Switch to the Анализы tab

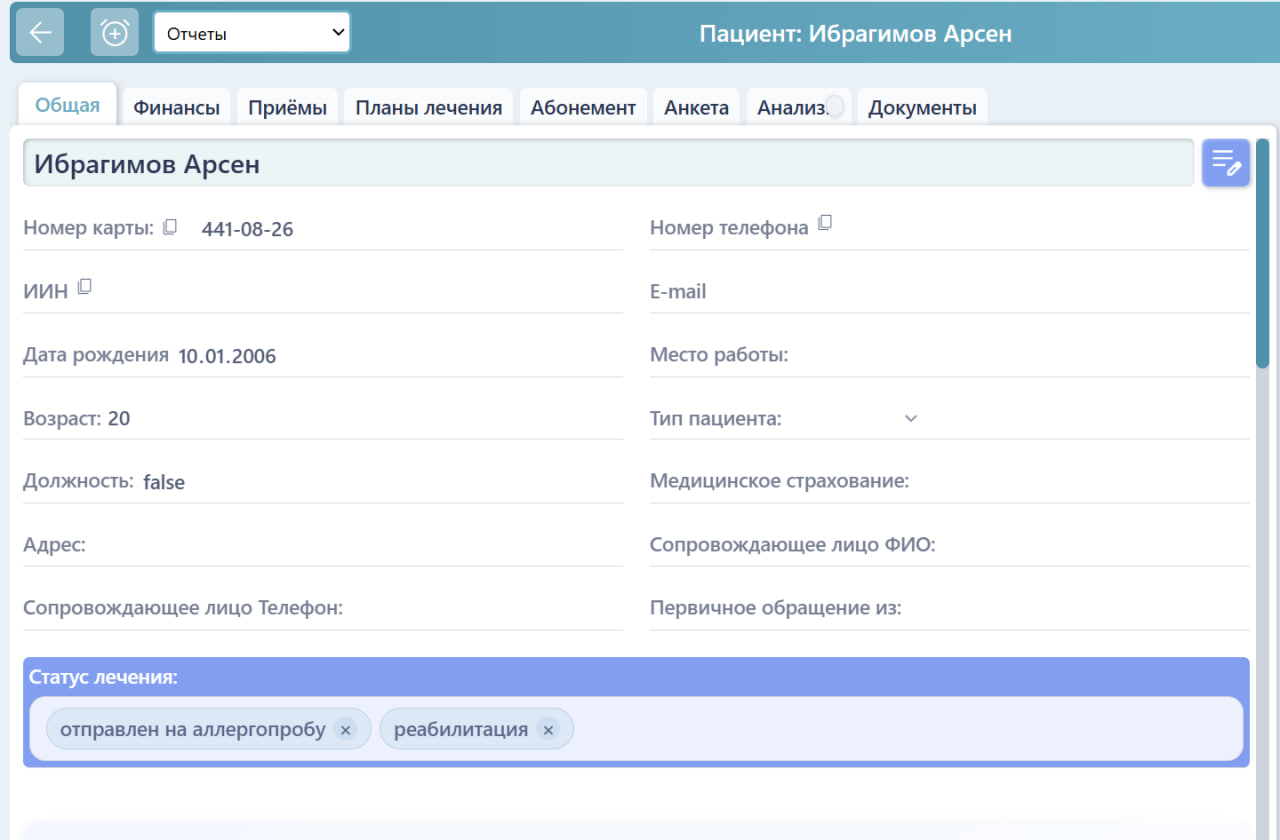799,108
